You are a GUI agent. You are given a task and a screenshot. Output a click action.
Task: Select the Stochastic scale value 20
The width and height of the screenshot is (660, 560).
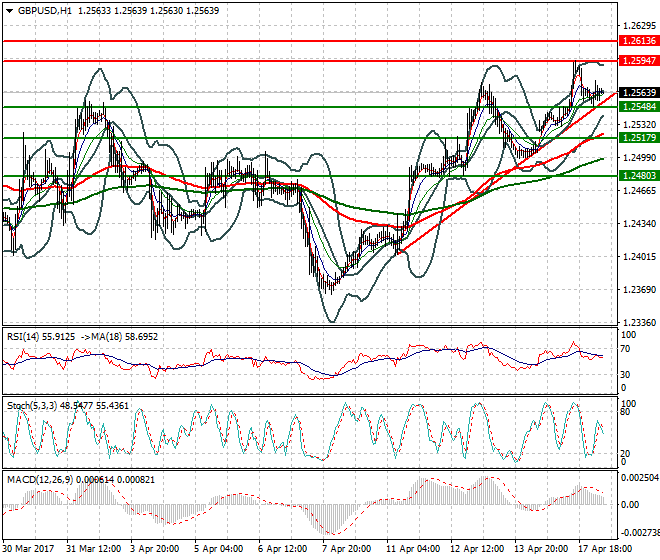[x=626, y=454]
